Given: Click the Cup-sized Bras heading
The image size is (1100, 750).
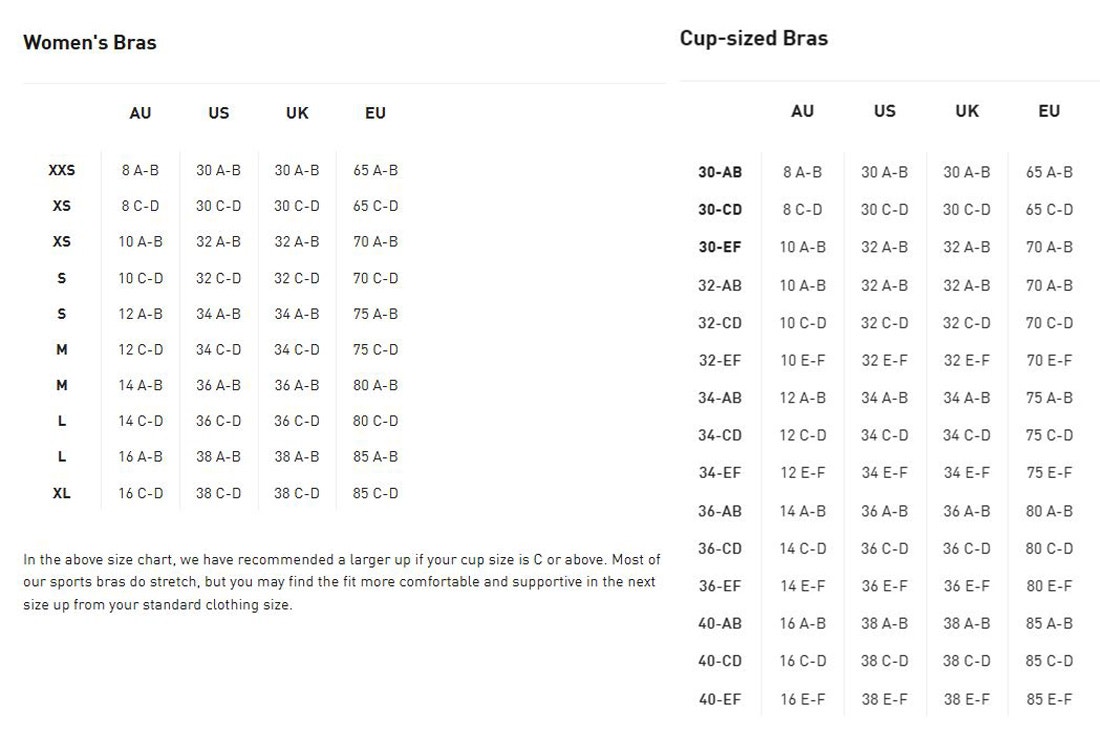Looking at the screenshot, I should 753,39.
